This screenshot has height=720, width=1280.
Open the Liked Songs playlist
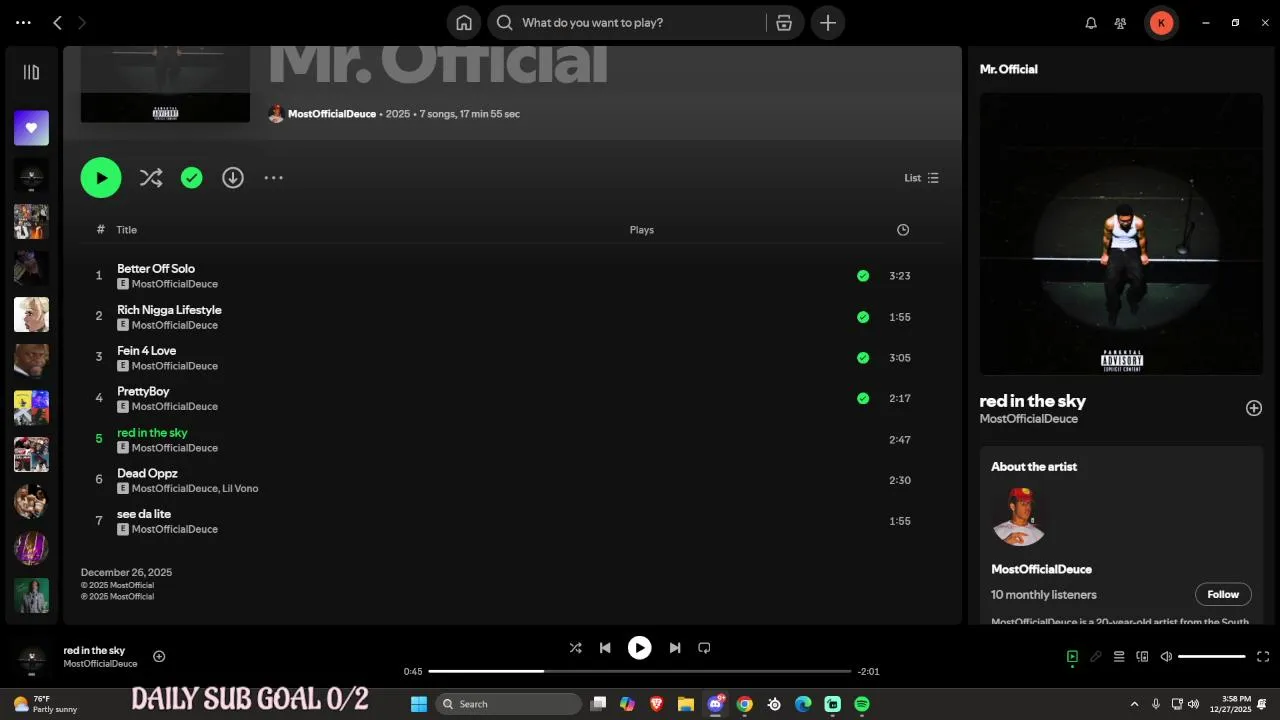click(31, 128)
